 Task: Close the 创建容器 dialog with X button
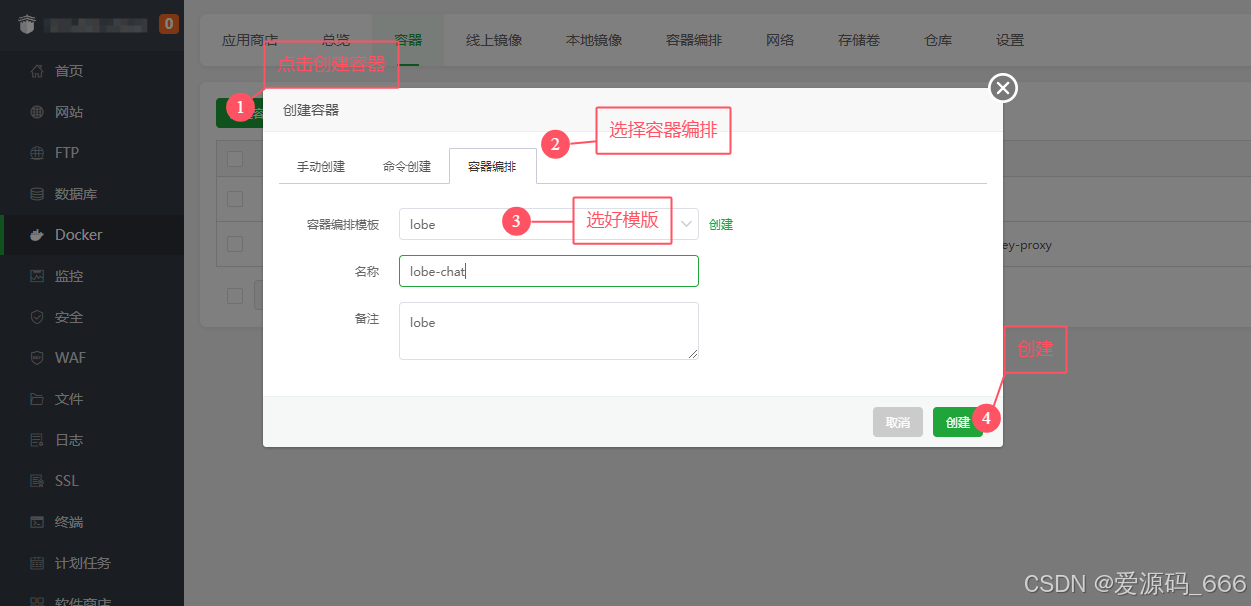(x=1003, y=89)
